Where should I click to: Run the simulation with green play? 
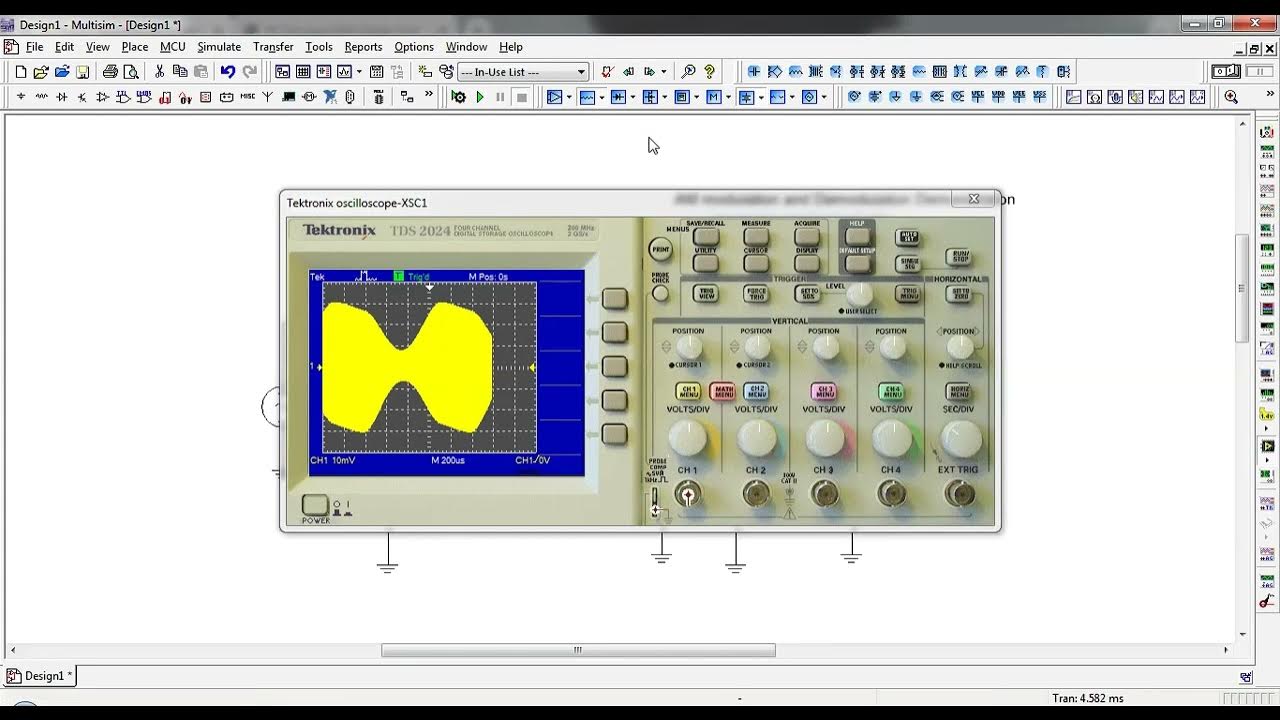[x=480, y=97]
